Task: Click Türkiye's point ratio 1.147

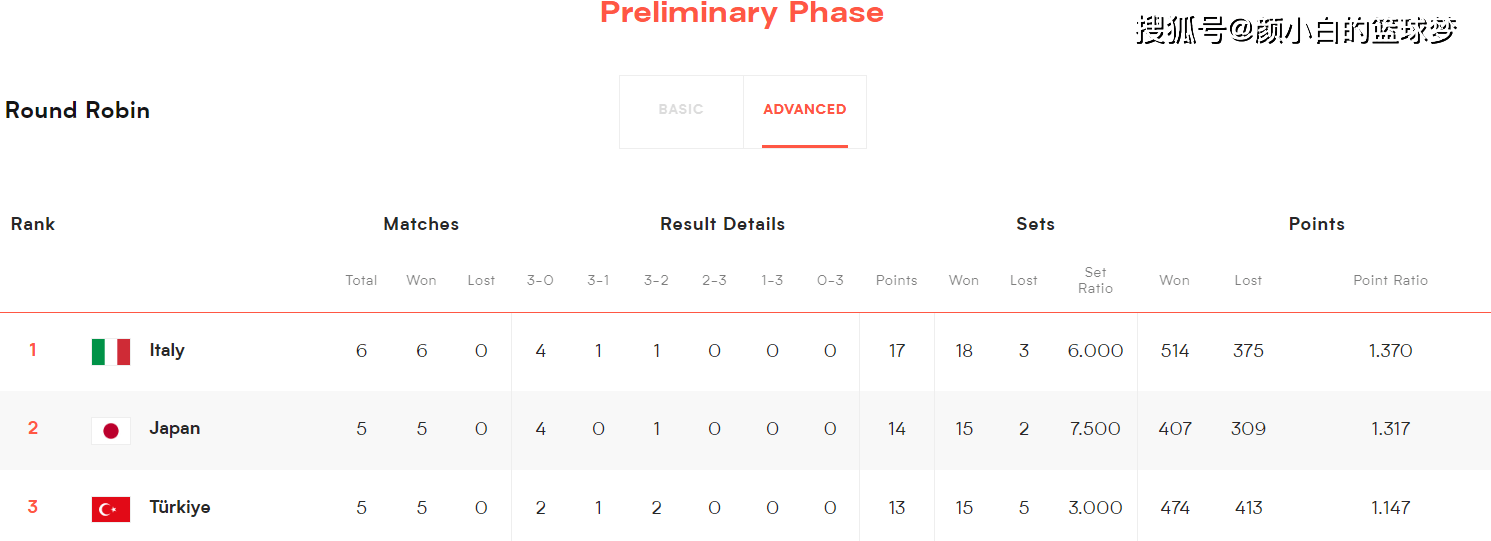Action: [x=1390, y=507]
